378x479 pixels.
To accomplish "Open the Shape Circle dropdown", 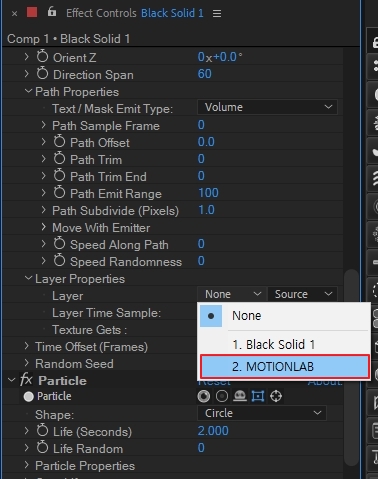I will tap(262, 413).
